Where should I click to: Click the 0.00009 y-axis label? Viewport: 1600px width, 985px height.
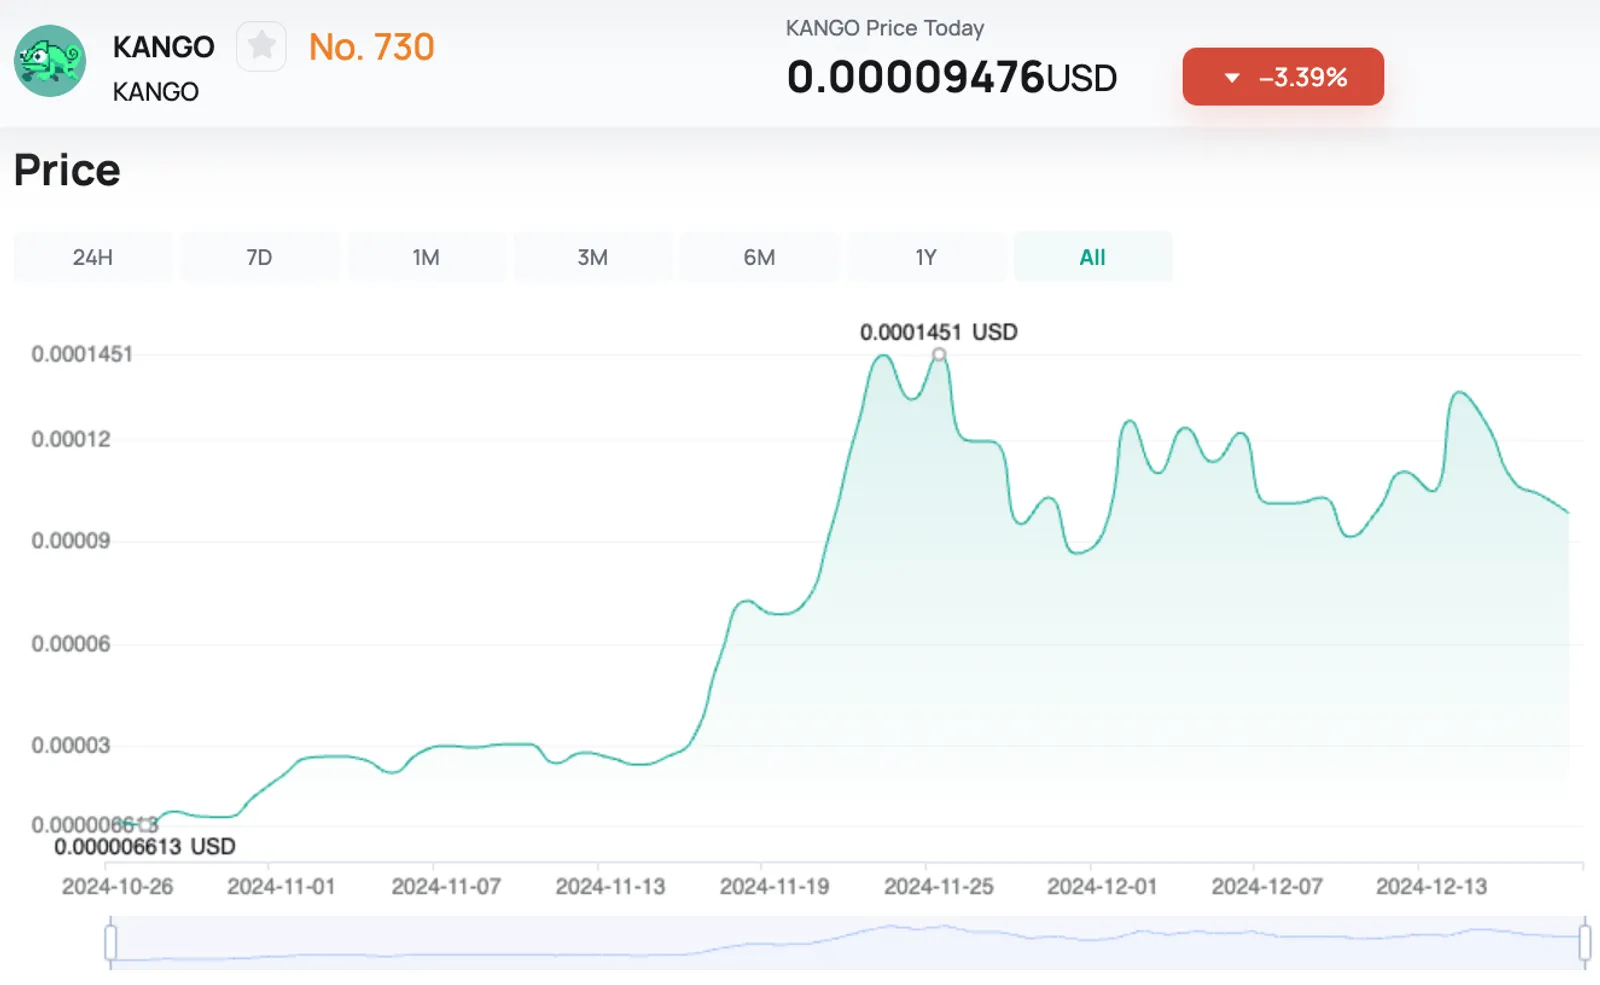(x=71, y=541)
